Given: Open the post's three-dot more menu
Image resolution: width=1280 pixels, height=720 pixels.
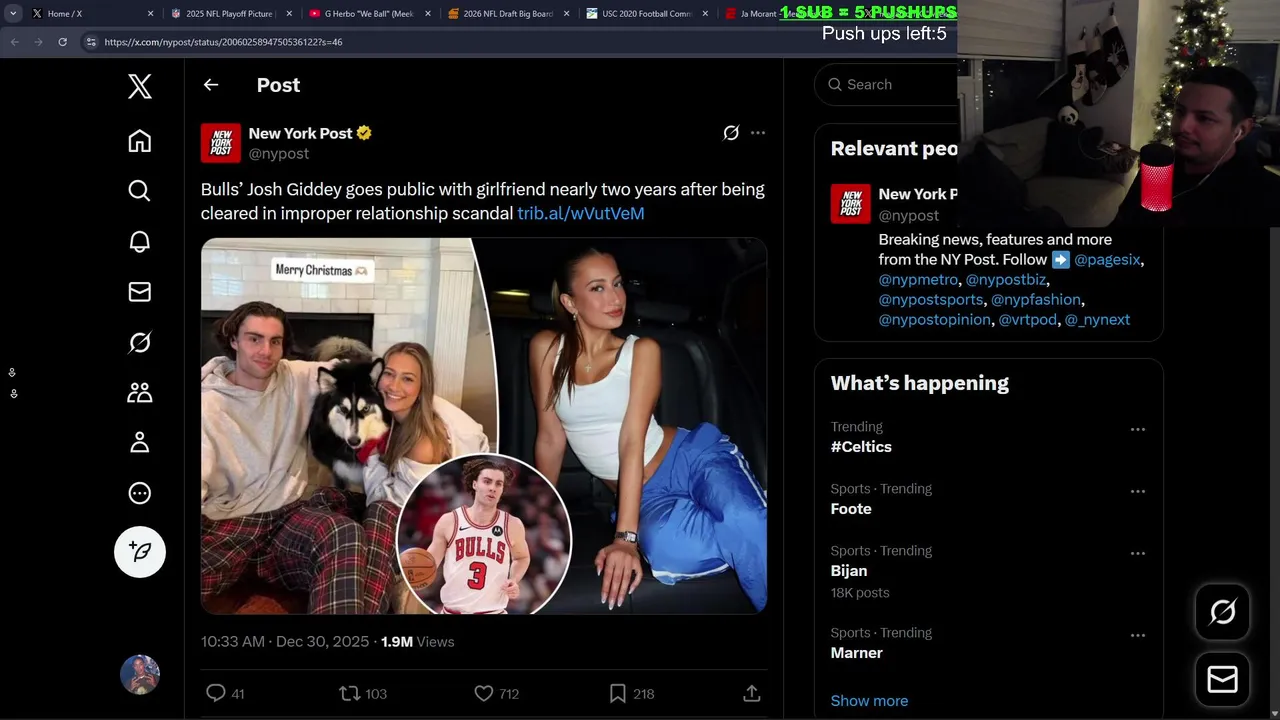Looking at the screenshot, I should tap(758, 133).
